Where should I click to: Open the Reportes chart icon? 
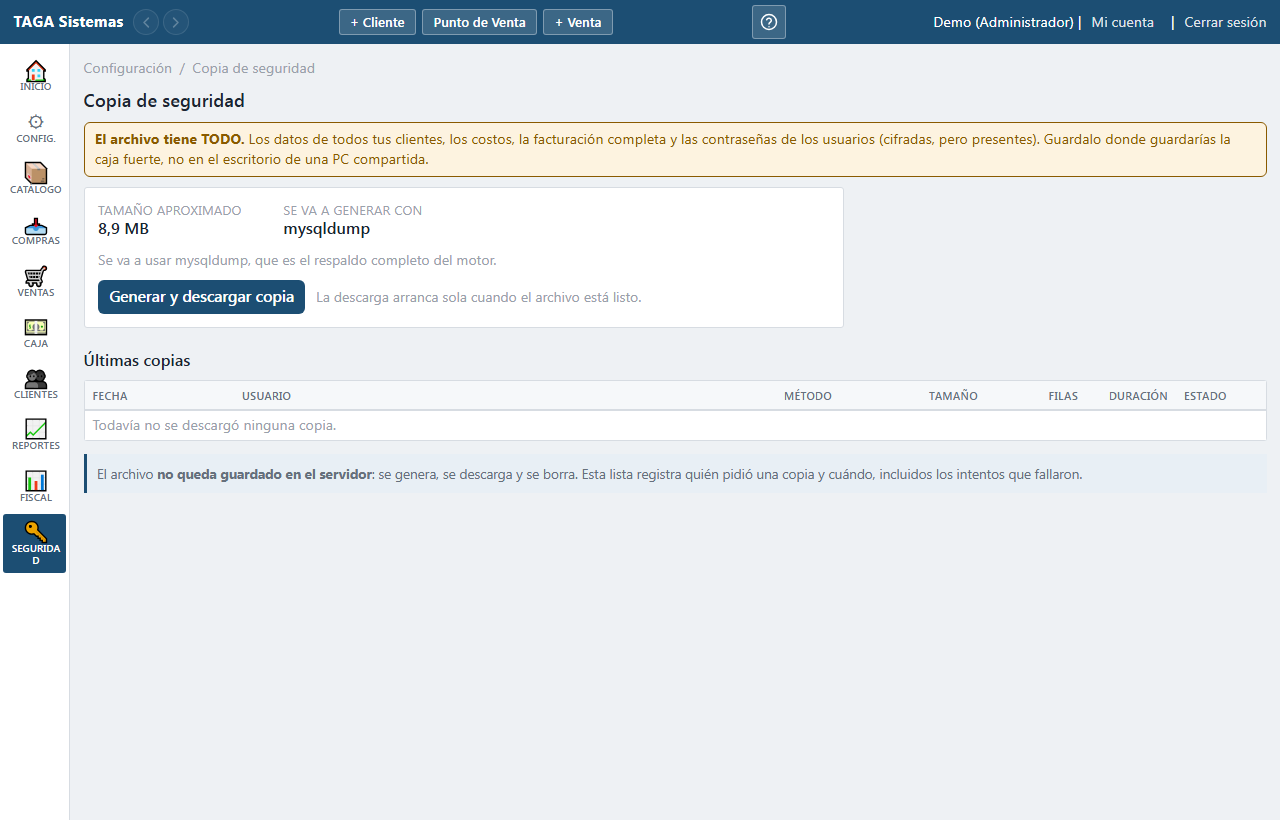pyautogui.click(x=35, y=436)
